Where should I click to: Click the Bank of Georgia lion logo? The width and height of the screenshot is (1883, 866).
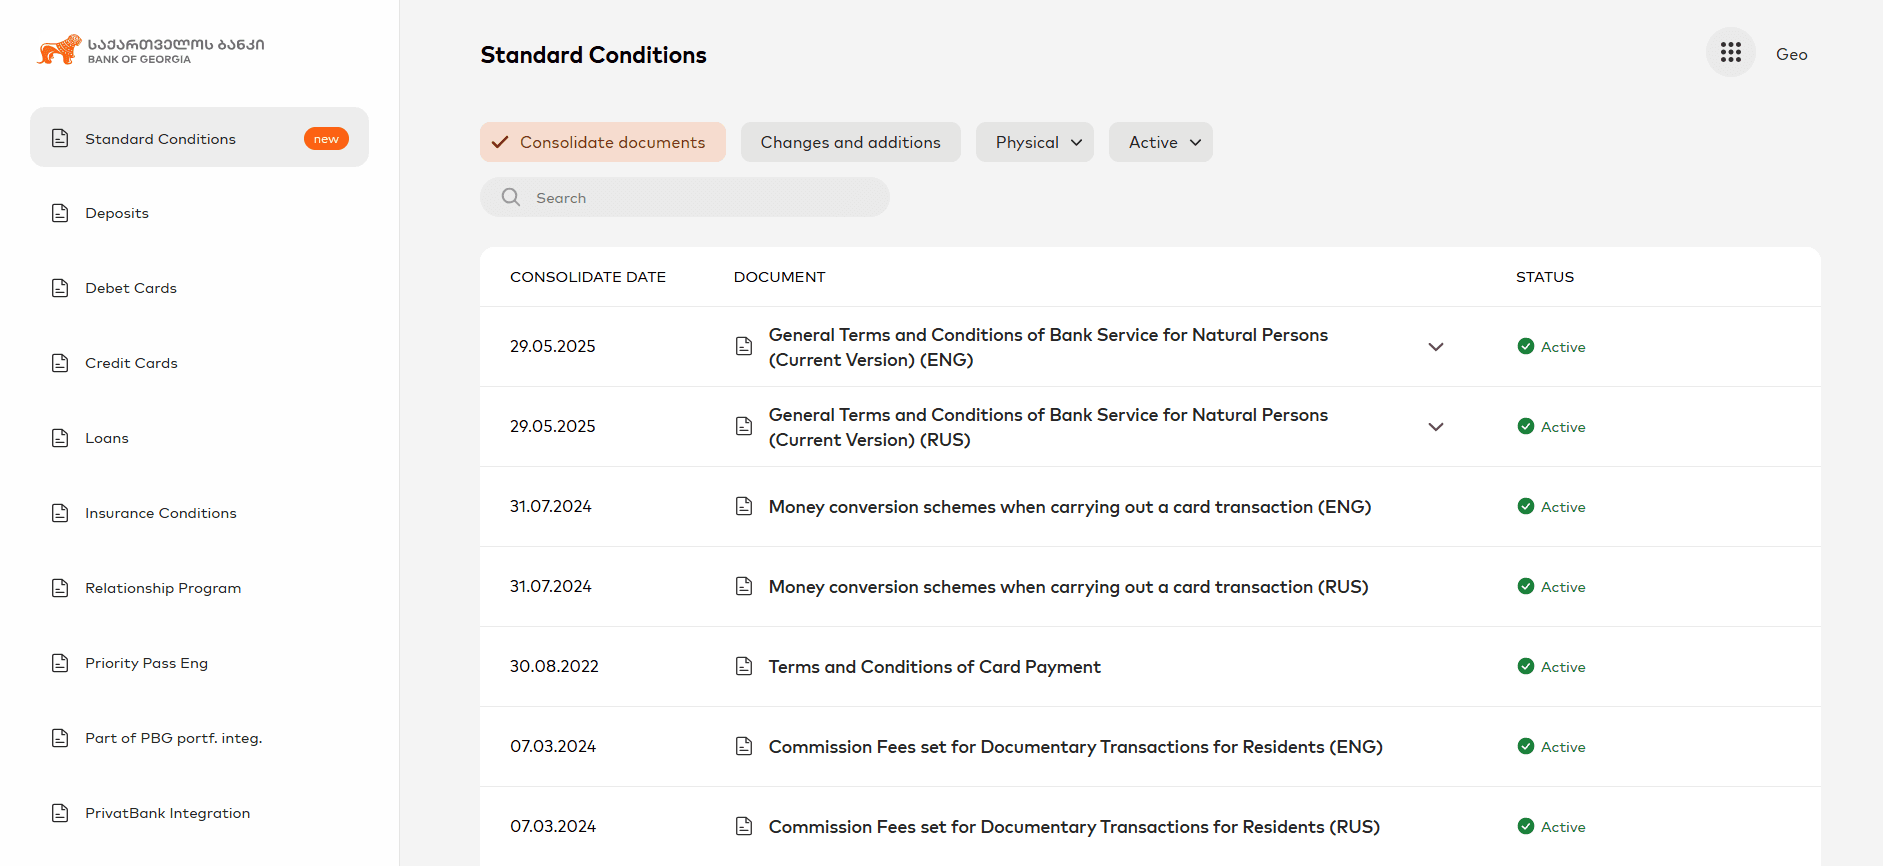[59, 50]
